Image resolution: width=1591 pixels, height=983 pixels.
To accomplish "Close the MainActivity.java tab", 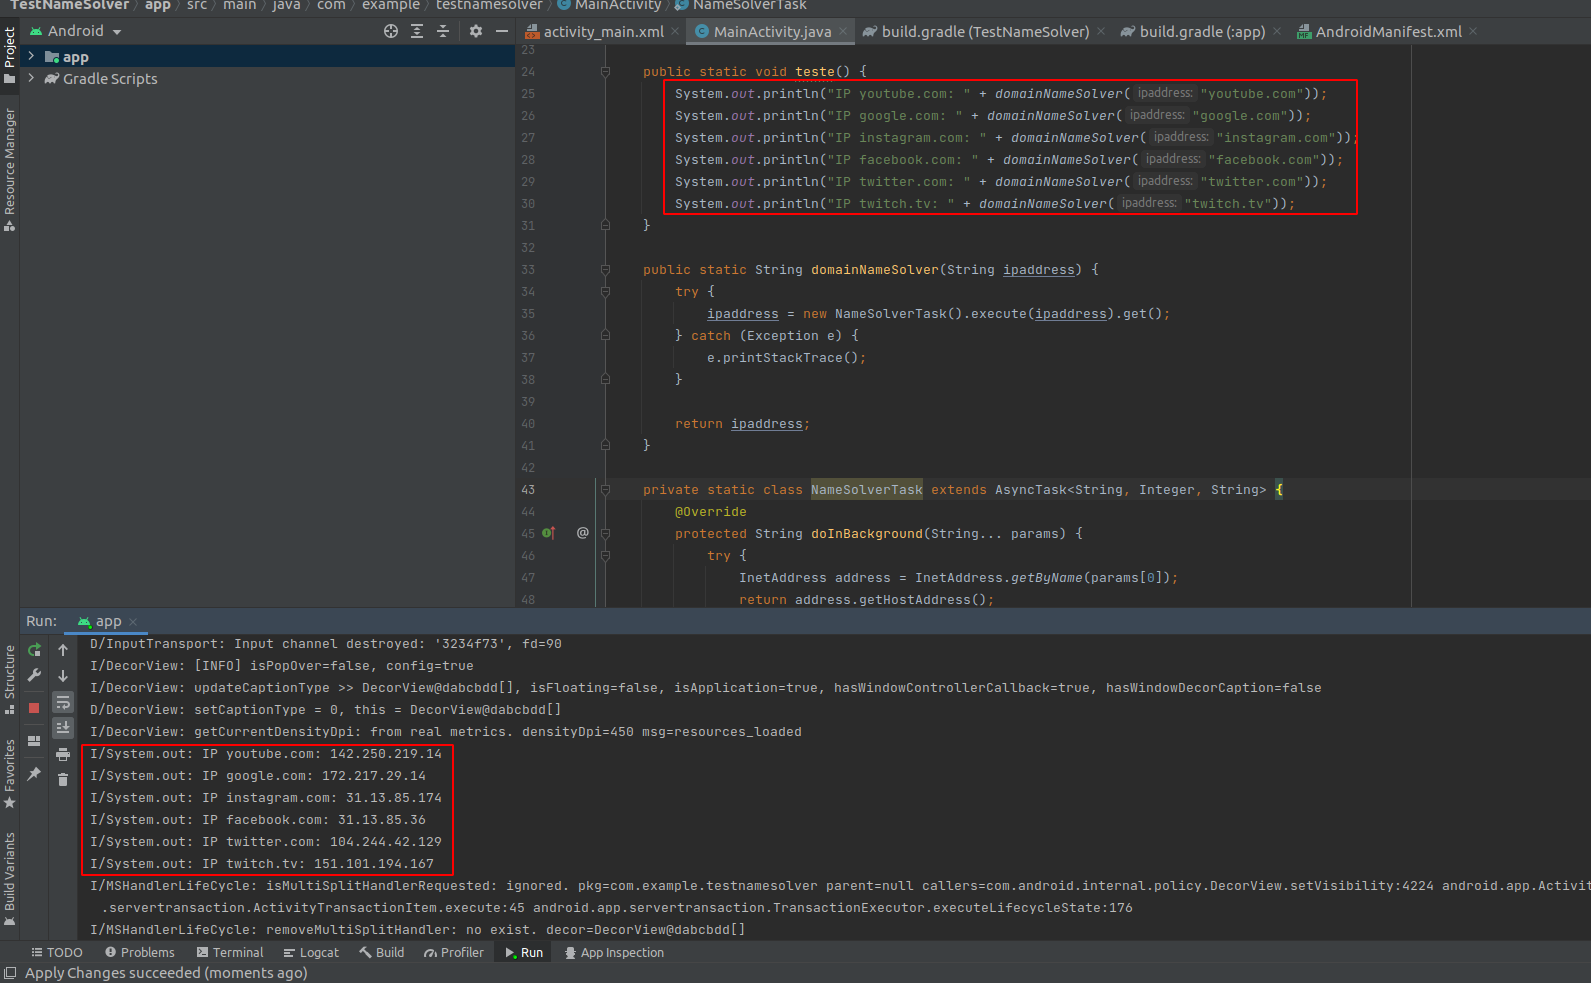I will (843, 32).
